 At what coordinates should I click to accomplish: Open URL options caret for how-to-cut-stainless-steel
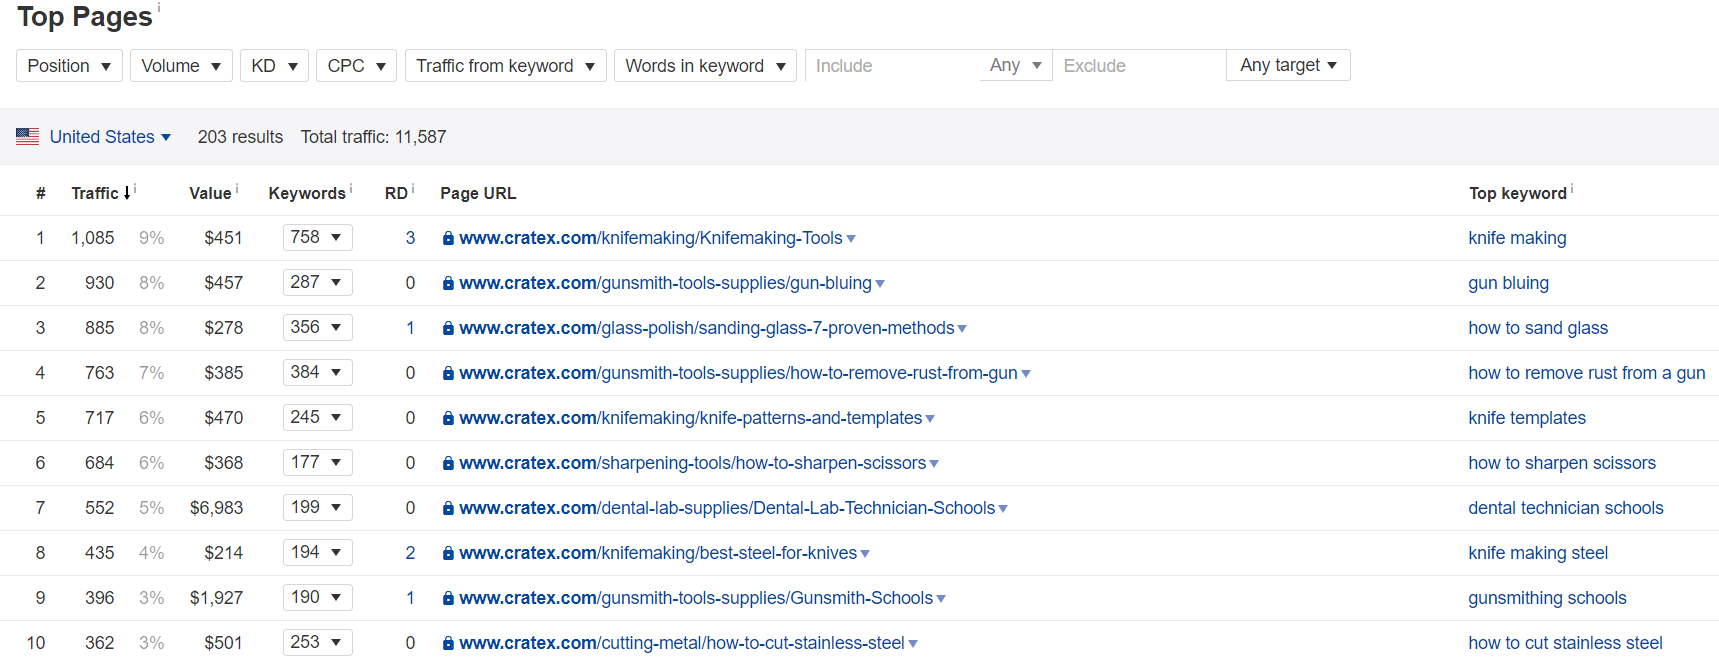point(913,644)
